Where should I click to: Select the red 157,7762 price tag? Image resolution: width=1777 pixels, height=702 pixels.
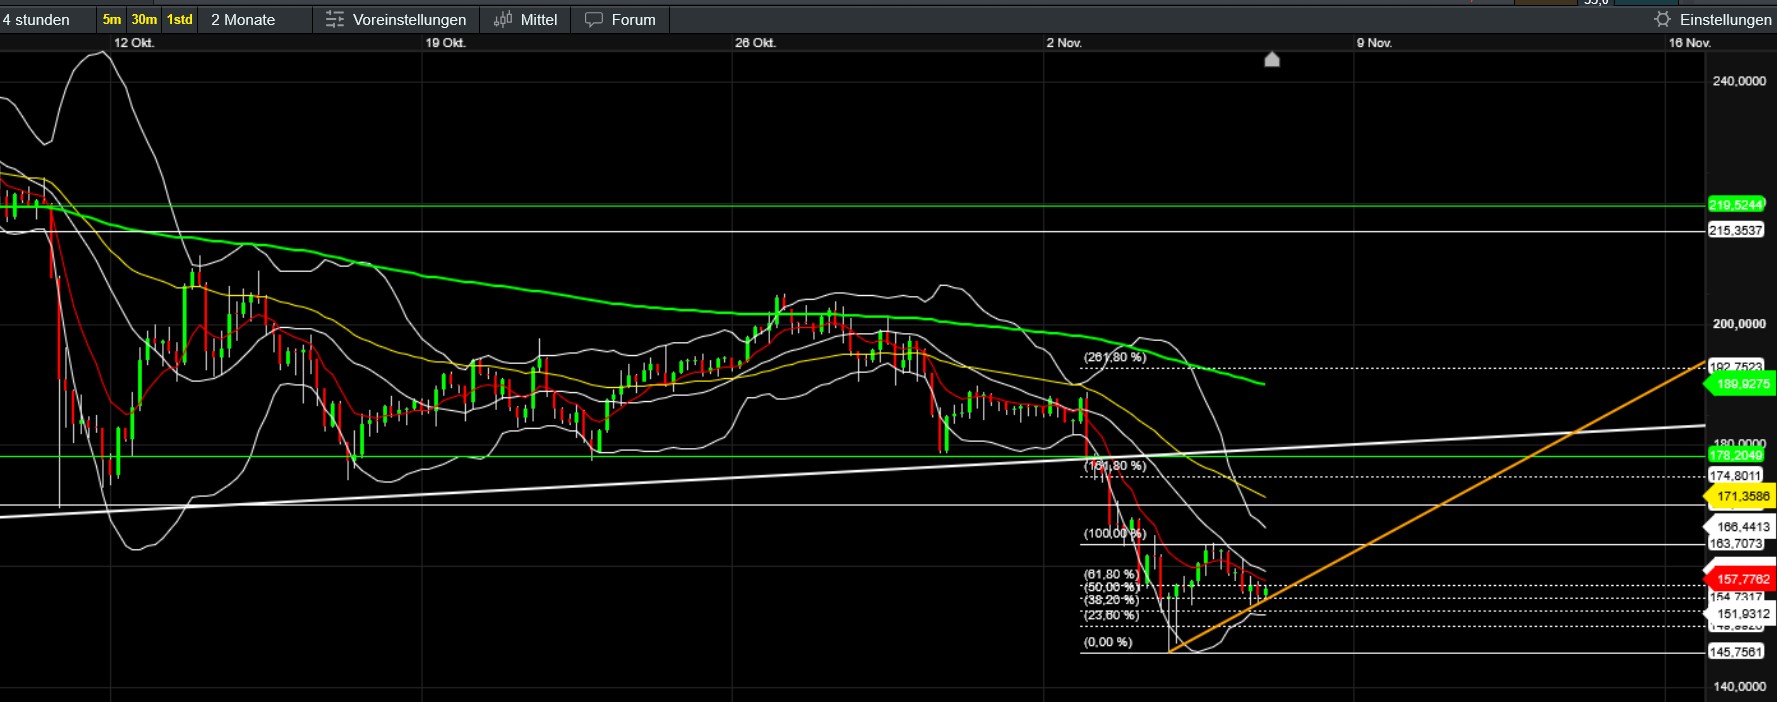point(1742,579)
